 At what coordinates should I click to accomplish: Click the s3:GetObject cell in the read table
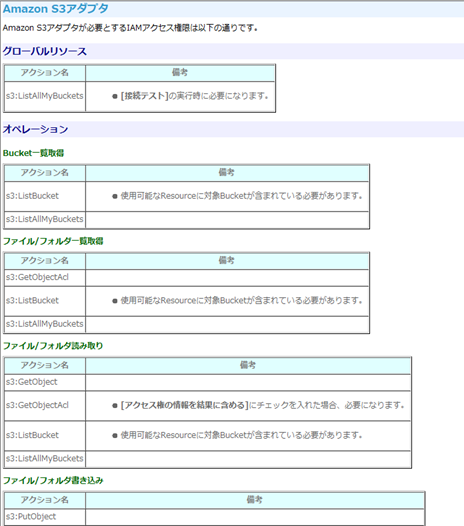point(45,382)
